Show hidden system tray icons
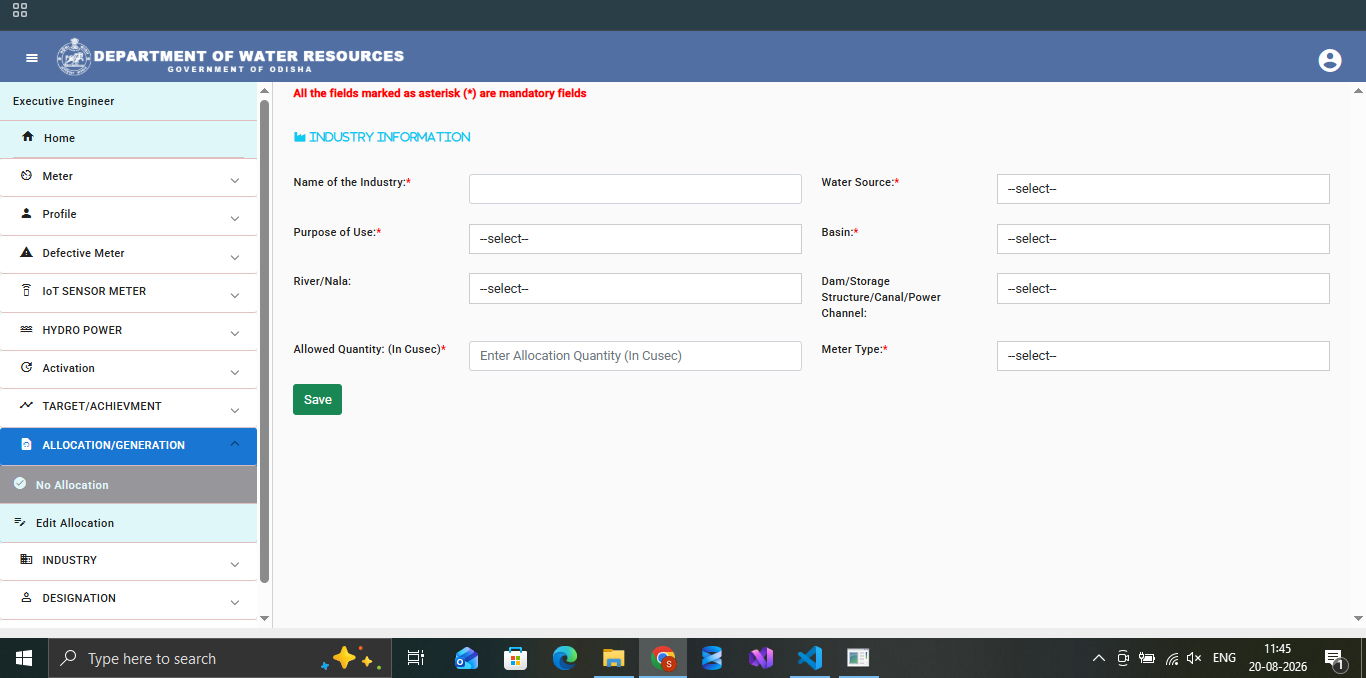The height and width of the screenshot is (678, 1366). click(1098, 658)
